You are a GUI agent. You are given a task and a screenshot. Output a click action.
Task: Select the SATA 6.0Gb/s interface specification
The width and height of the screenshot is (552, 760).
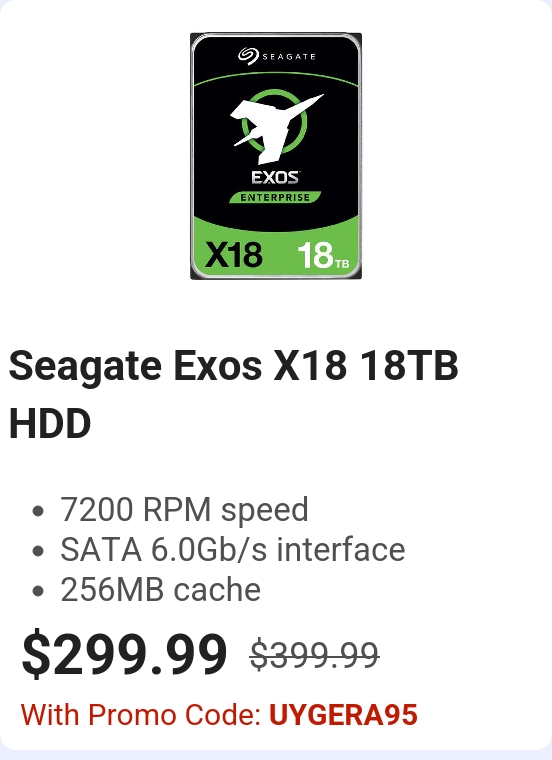(x=233, y=550)
